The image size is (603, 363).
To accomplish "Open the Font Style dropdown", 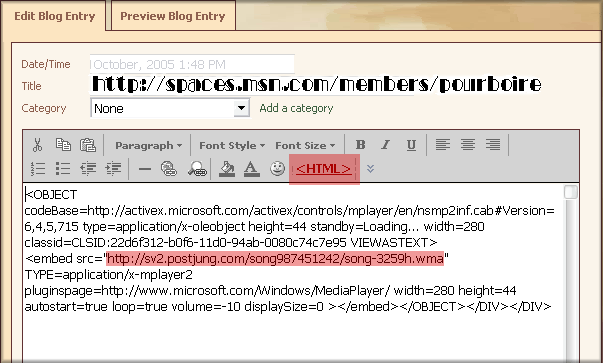I will click(x=232, y=145).
